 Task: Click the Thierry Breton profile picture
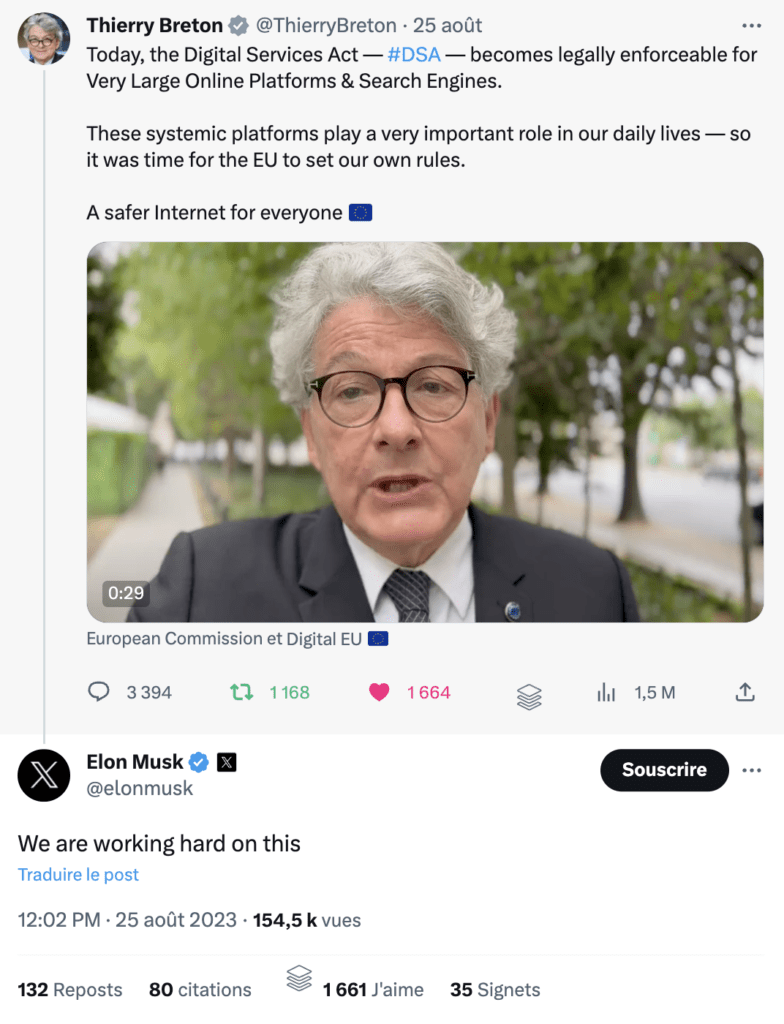44,39
